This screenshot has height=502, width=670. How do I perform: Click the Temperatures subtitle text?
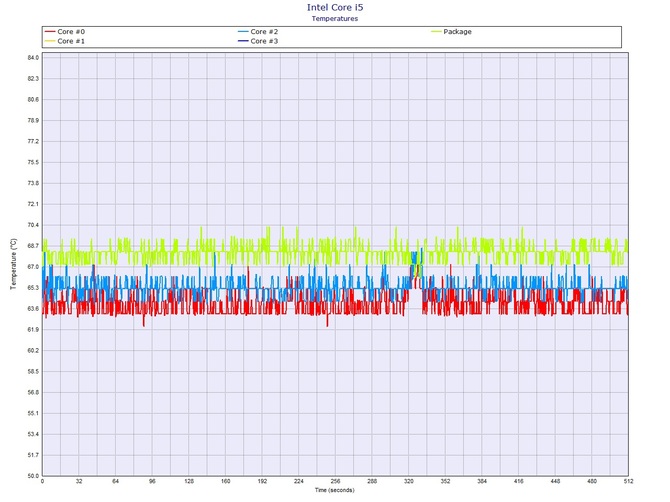coord(335,18)
